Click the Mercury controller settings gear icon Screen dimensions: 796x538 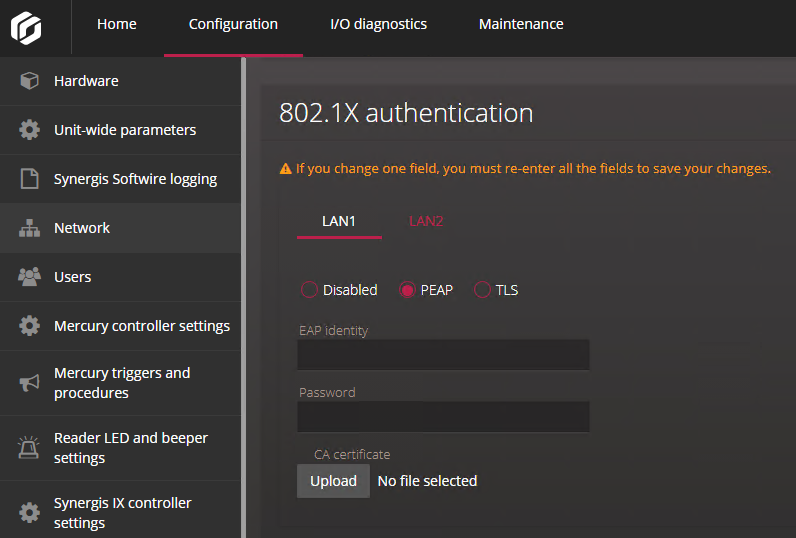[29, 326]
